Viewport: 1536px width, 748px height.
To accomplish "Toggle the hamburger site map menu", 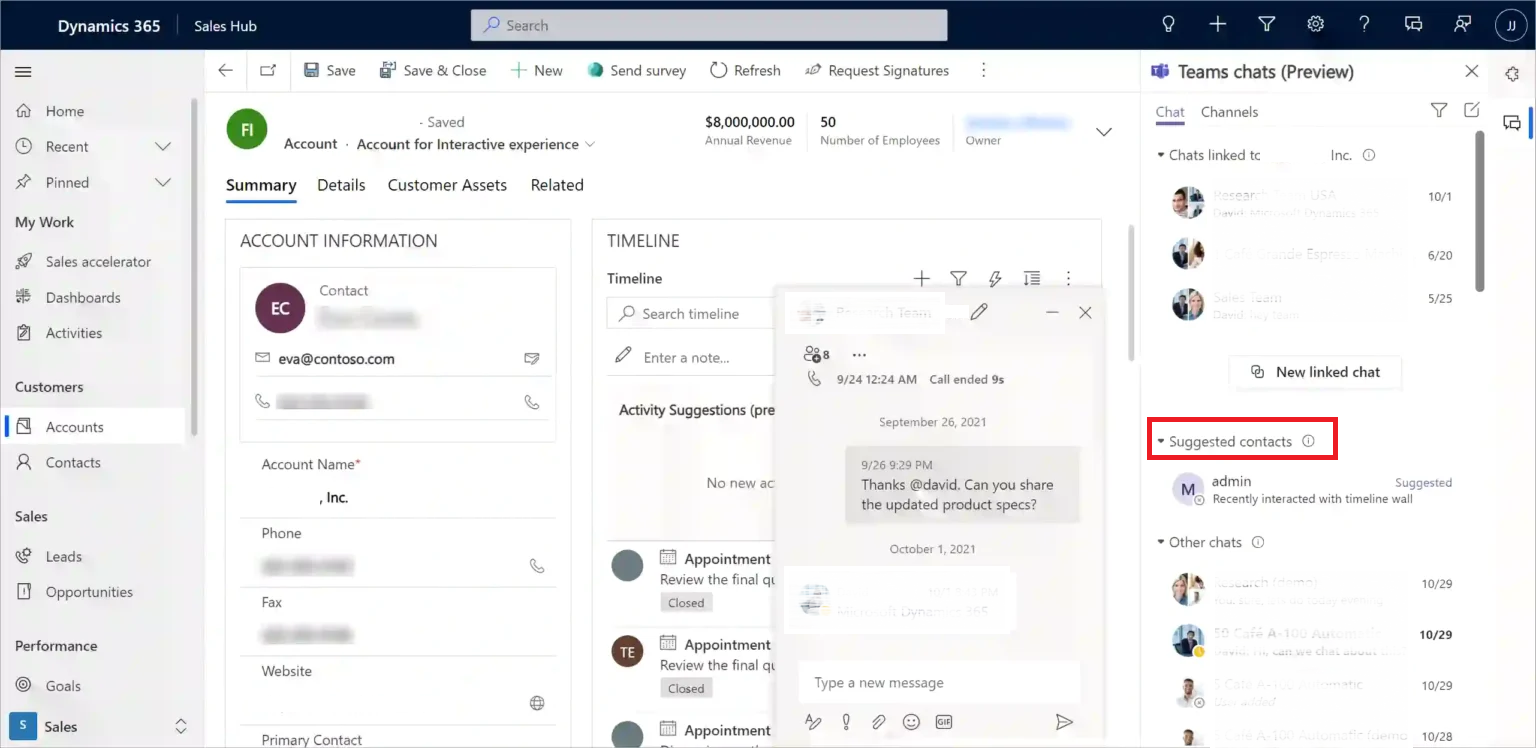I will 24,72.
